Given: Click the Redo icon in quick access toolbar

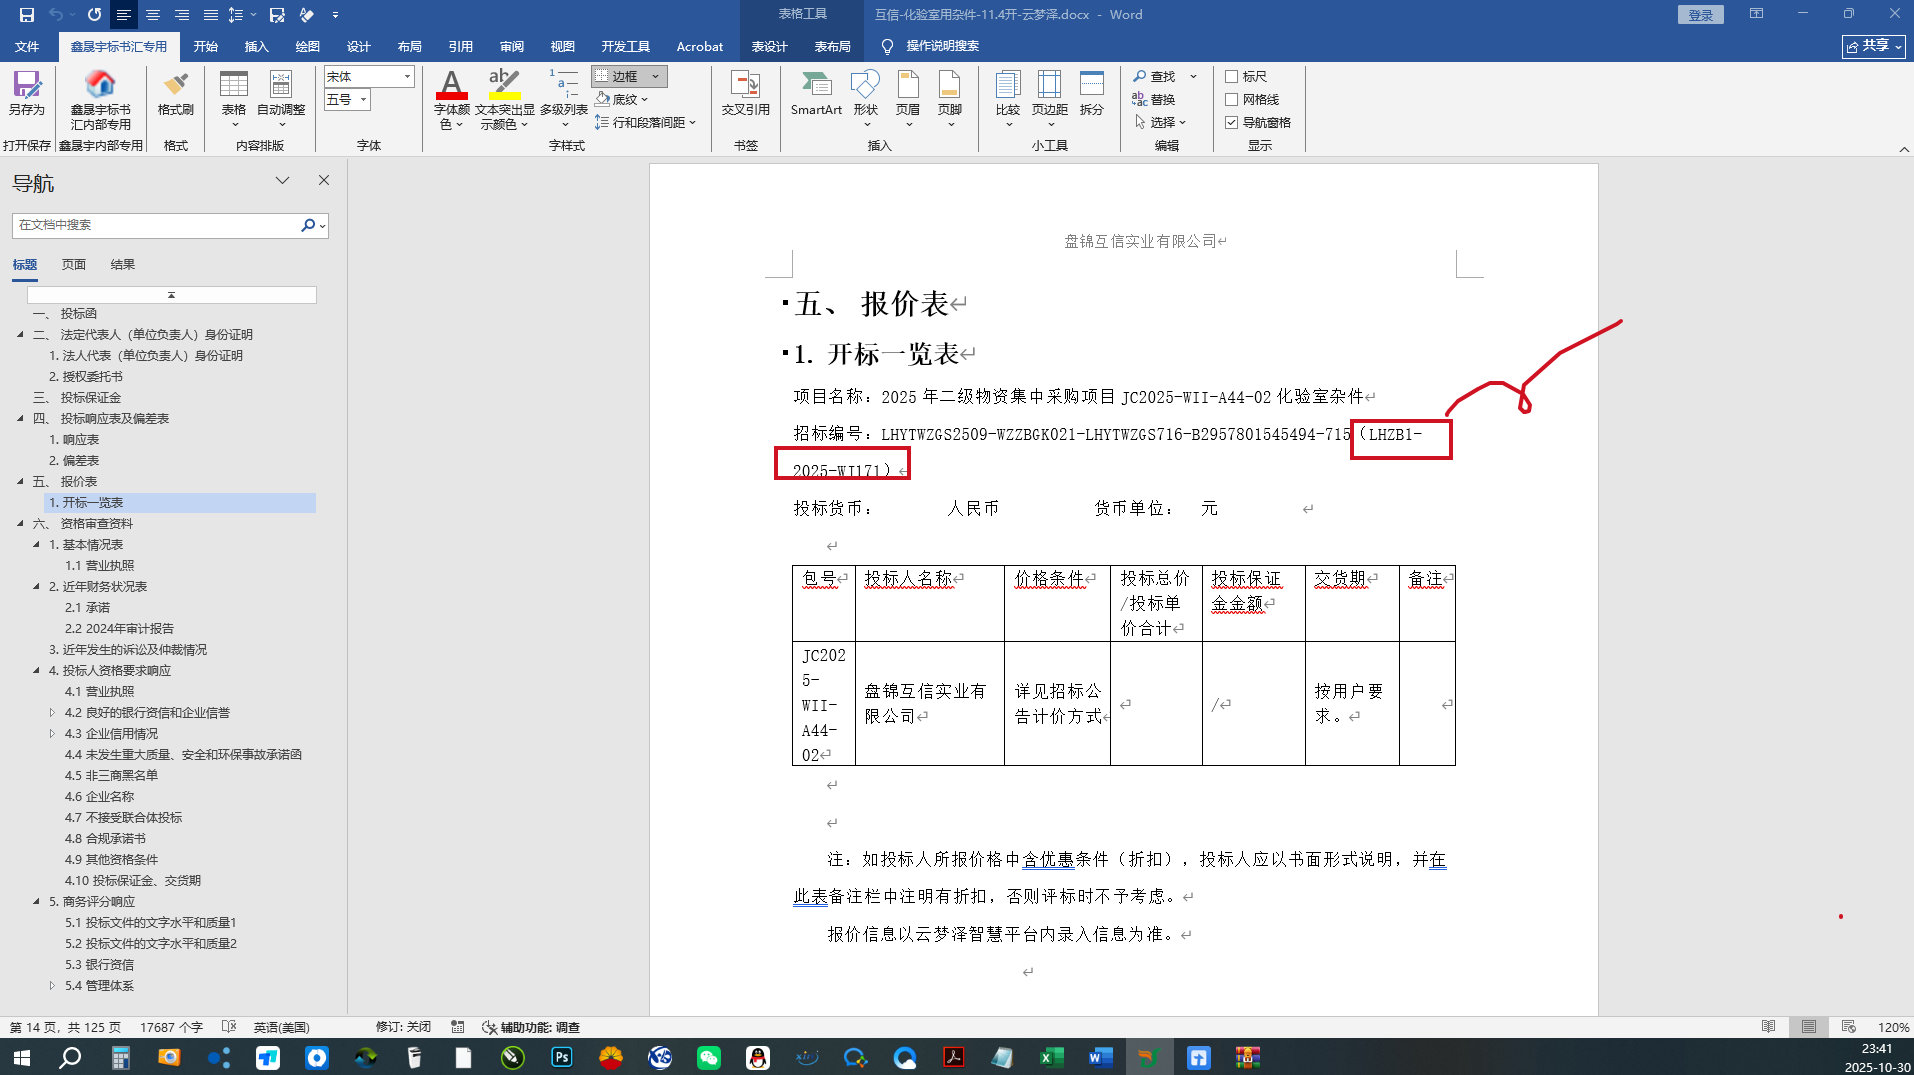Looking at the screenshot, I should [94, 15].
